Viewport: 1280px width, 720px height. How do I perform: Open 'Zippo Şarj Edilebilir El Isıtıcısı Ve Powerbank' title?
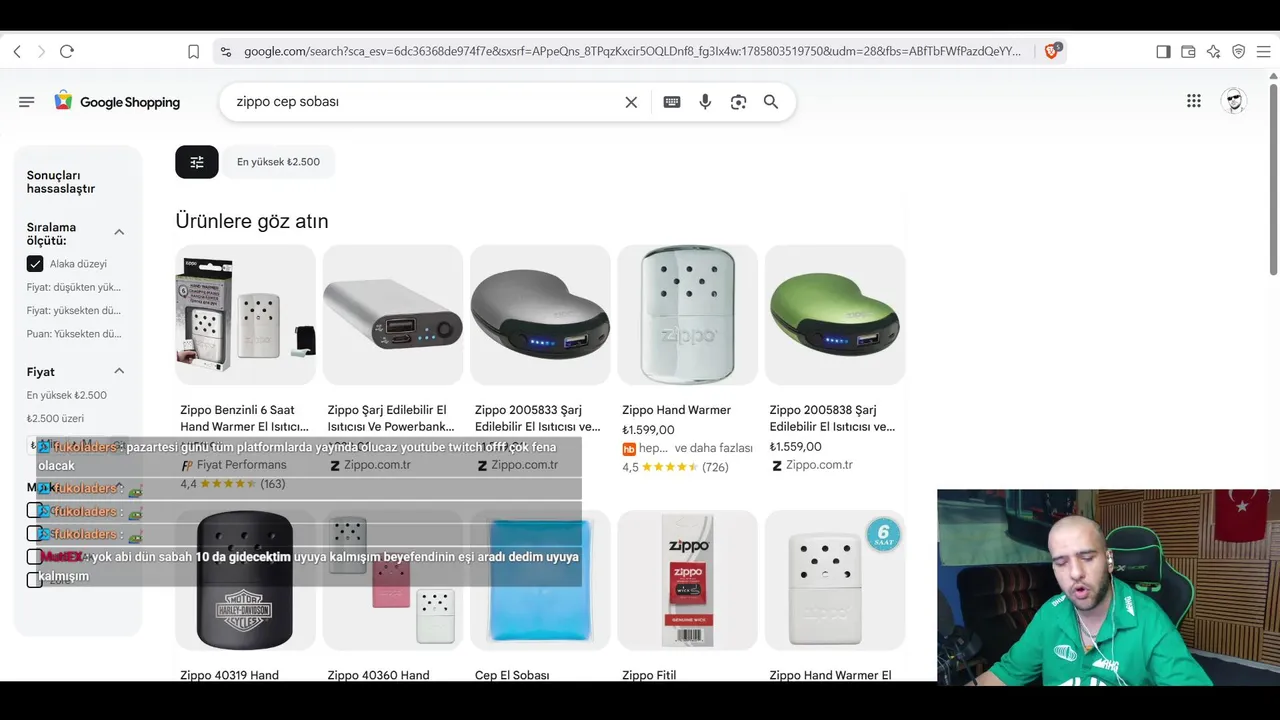pyautogui.click(x=391, y=418)
